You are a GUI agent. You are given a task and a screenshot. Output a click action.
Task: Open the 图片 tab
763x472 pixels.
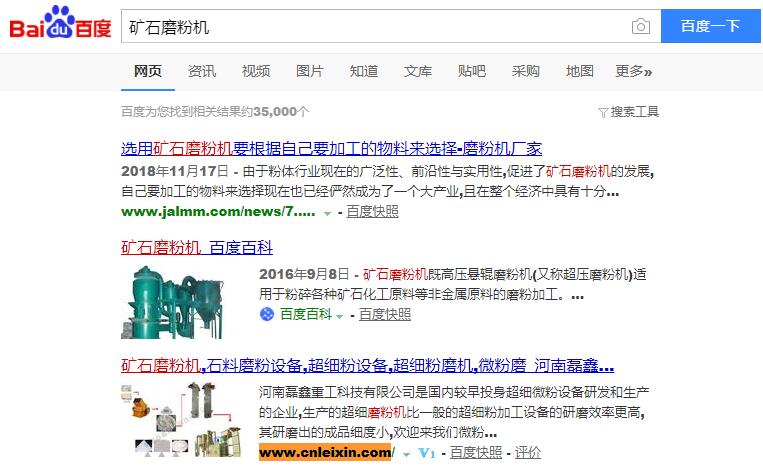(x=309, y=72)
